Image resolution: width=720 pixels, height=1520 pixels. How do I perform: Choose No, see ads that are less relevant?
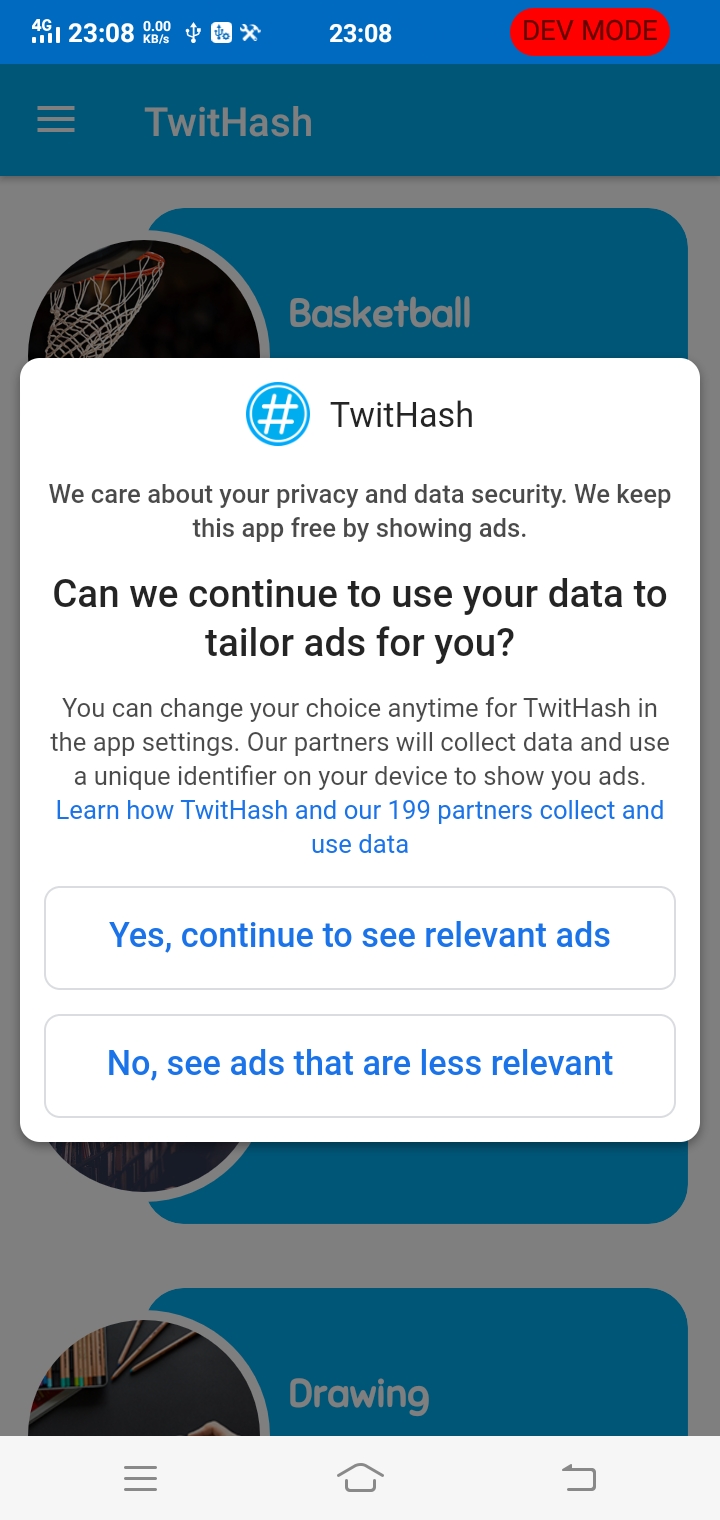pyautogui.click(x=360, y=1065)
